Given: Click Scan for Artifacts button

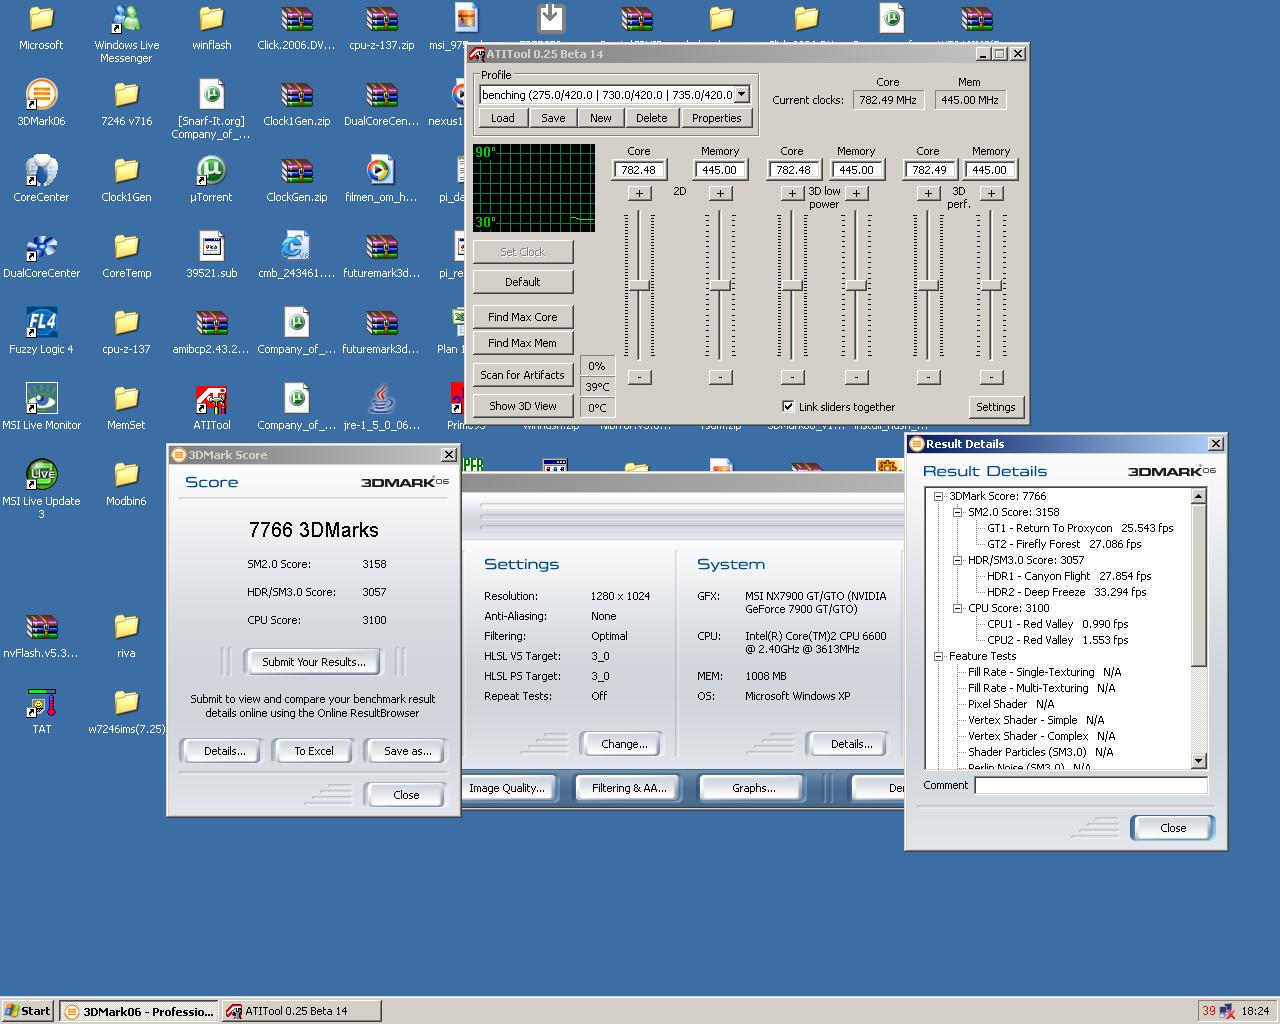Looking at the screenshot, I should (523, 375).
